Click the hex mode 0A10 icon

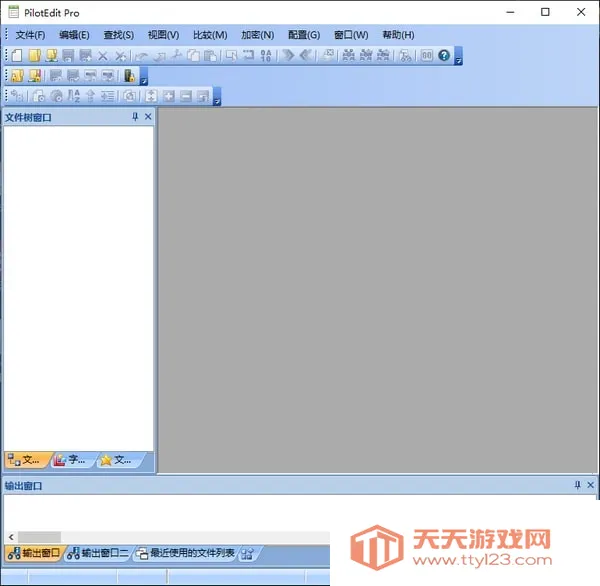tap(265, 56)
